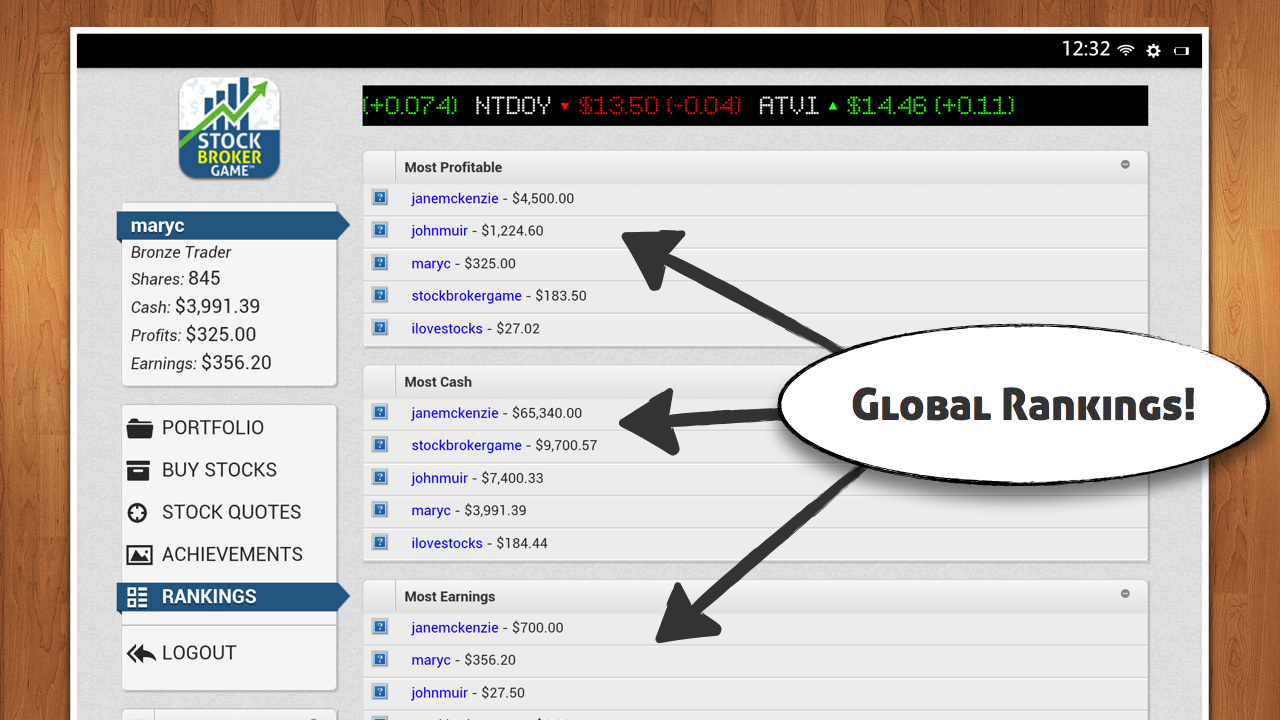The height and width of the screenshot is (720, 1280).
Task: Click the Stock Broker Game logo
Action: coord(229,126)
